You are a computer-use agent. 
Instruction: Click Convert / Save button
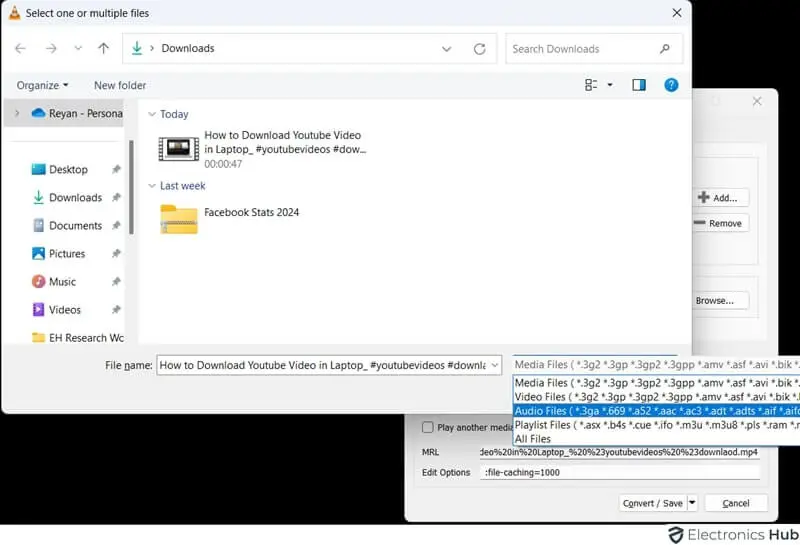[653, 503]
